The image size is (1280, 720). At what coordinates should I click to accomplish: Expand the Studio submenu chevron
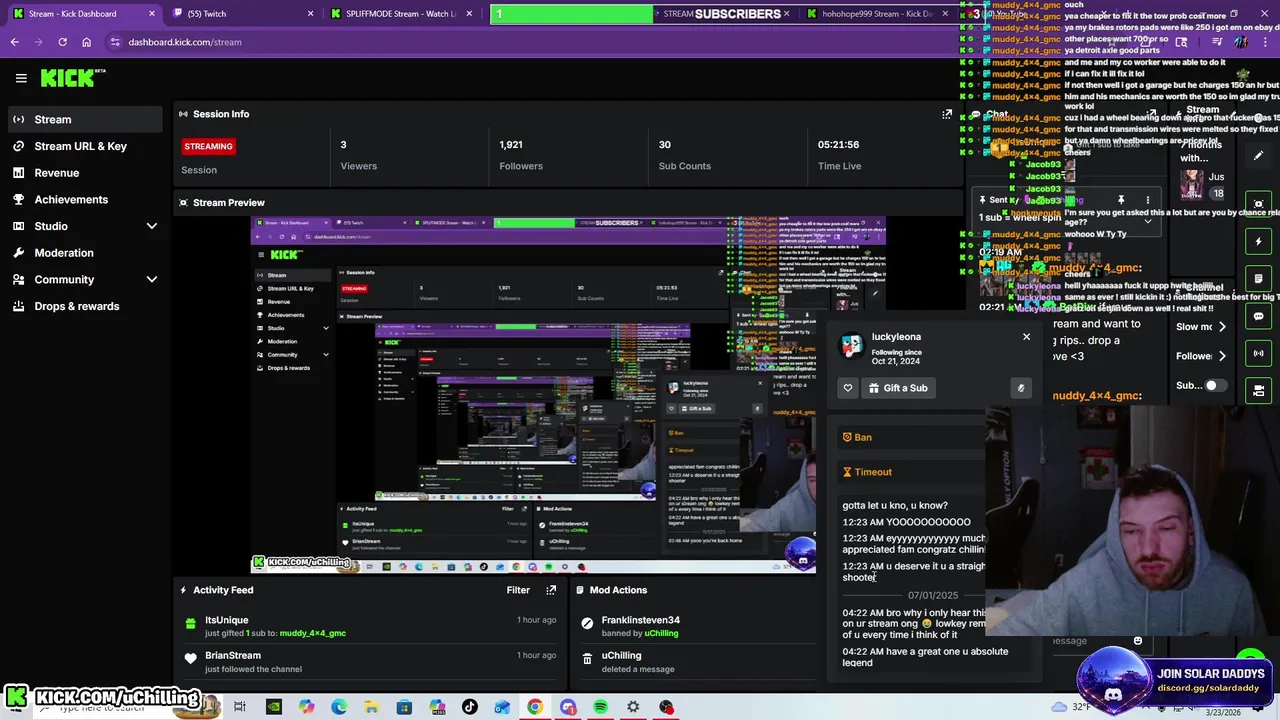152,226
